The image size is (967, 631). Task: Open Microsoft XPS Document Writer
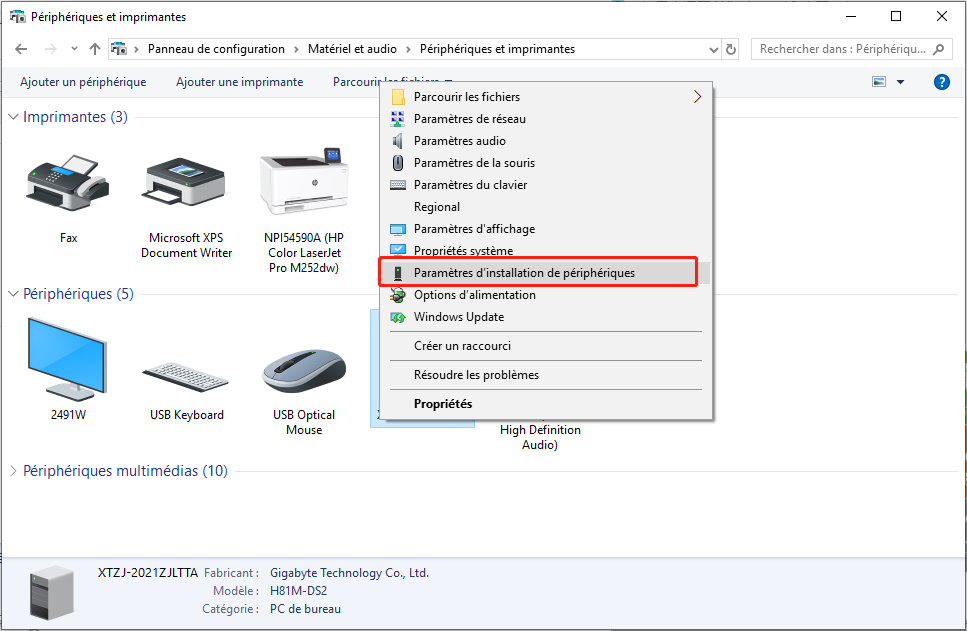pyautogui.click(x=185, y=180)
